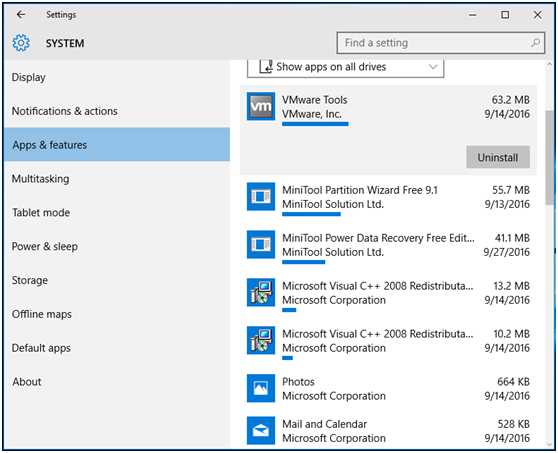Select the Mail and Calendar entry

[388, 431]
